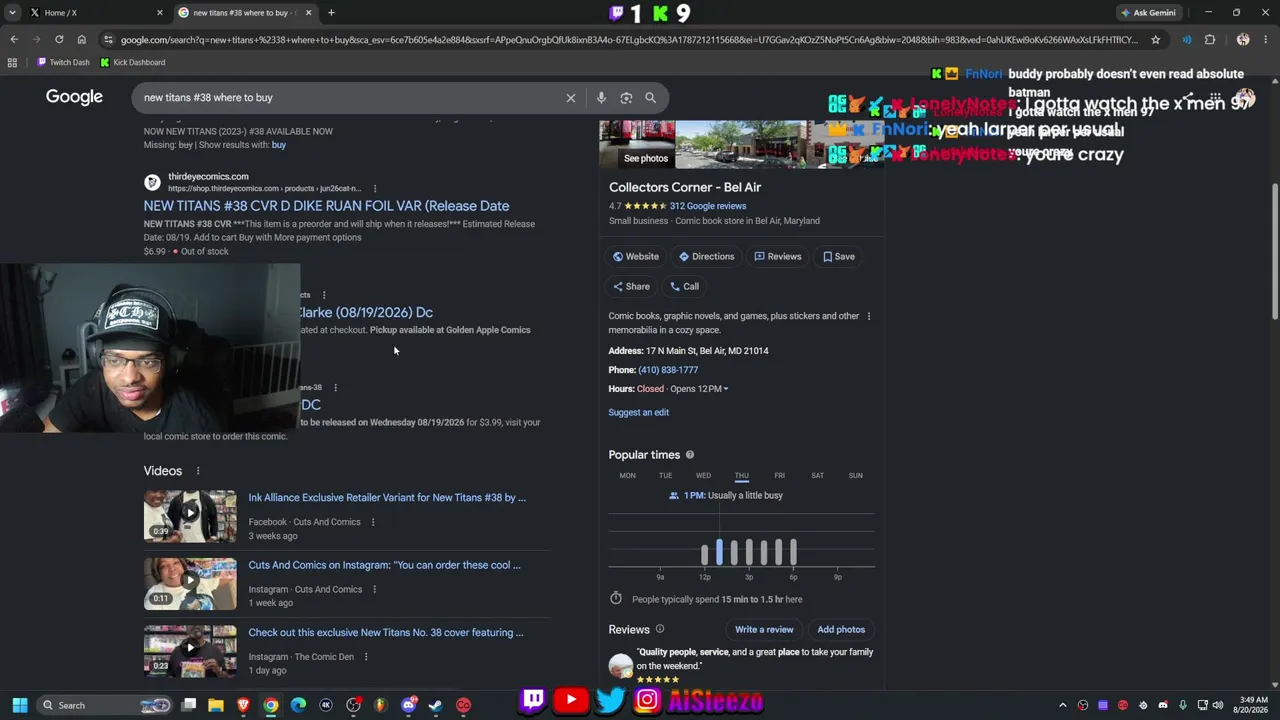The width and height of the screenshot is (1280, 720).
Task: Click Write a review
Action: pyautogui.click(x=764, y=630)
